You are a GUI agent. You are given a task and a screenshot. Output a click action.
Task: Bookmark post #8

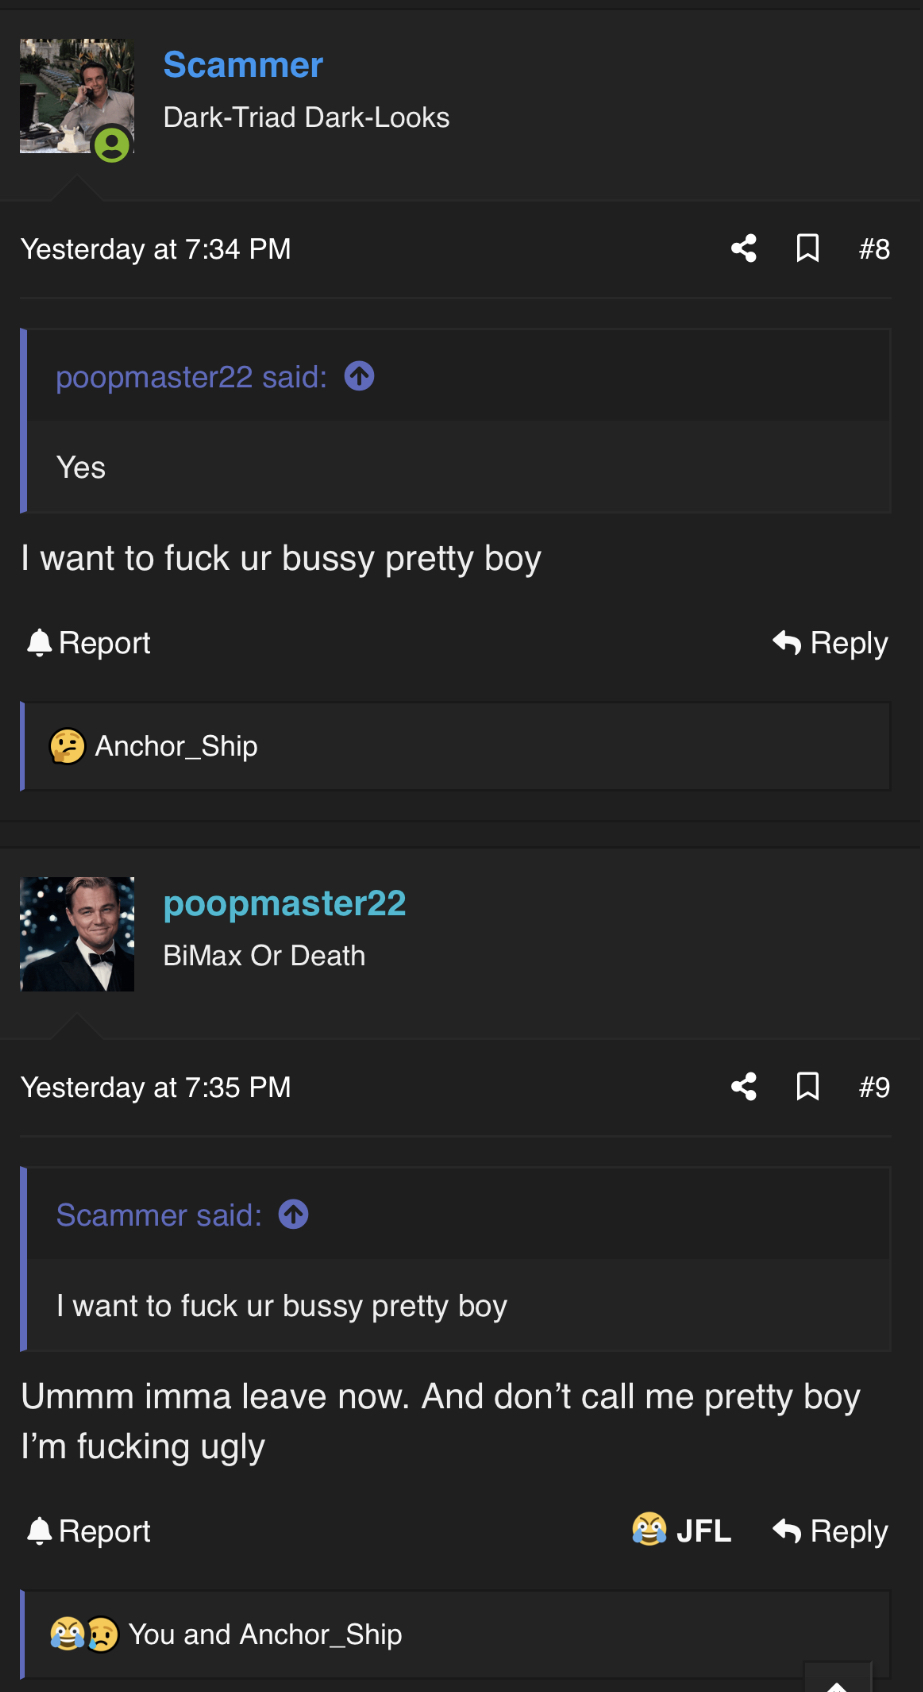pyautogui.click(x=808, y=248)
